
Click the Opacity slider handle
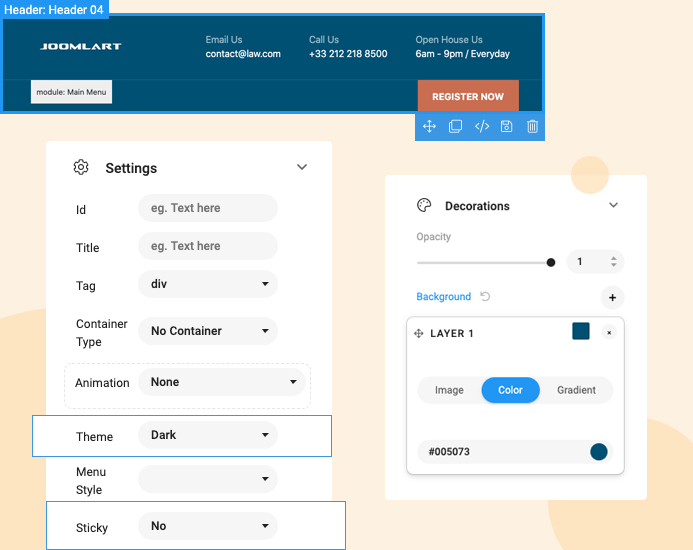(551, 263)
